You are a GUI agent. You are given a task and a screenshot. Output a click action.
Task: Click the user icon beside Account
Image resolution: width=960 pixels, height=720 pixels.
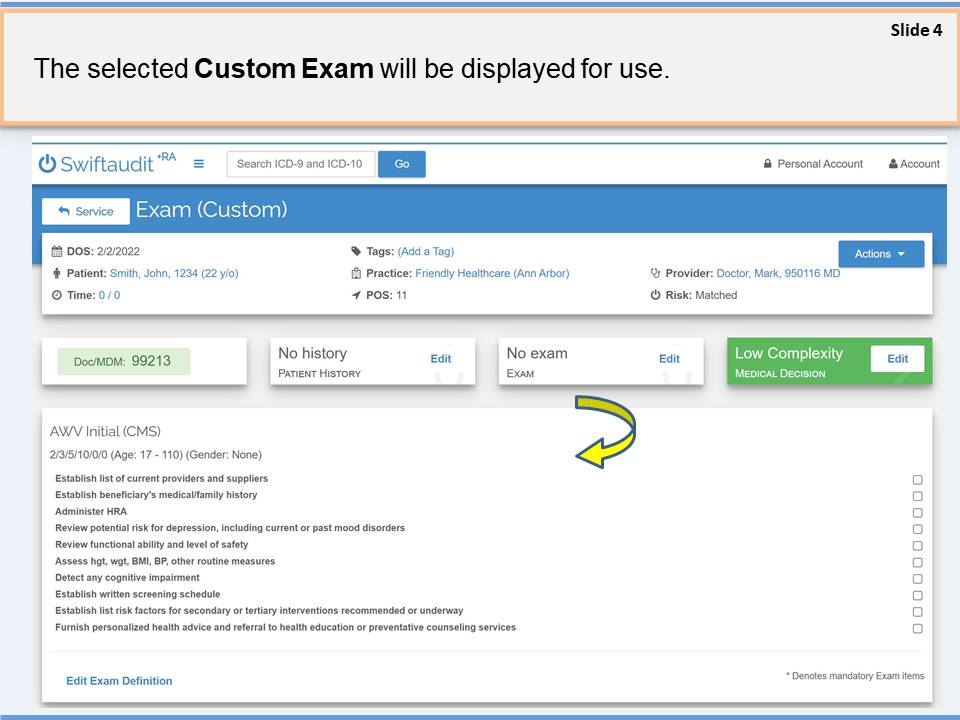[x=893, y=164]
